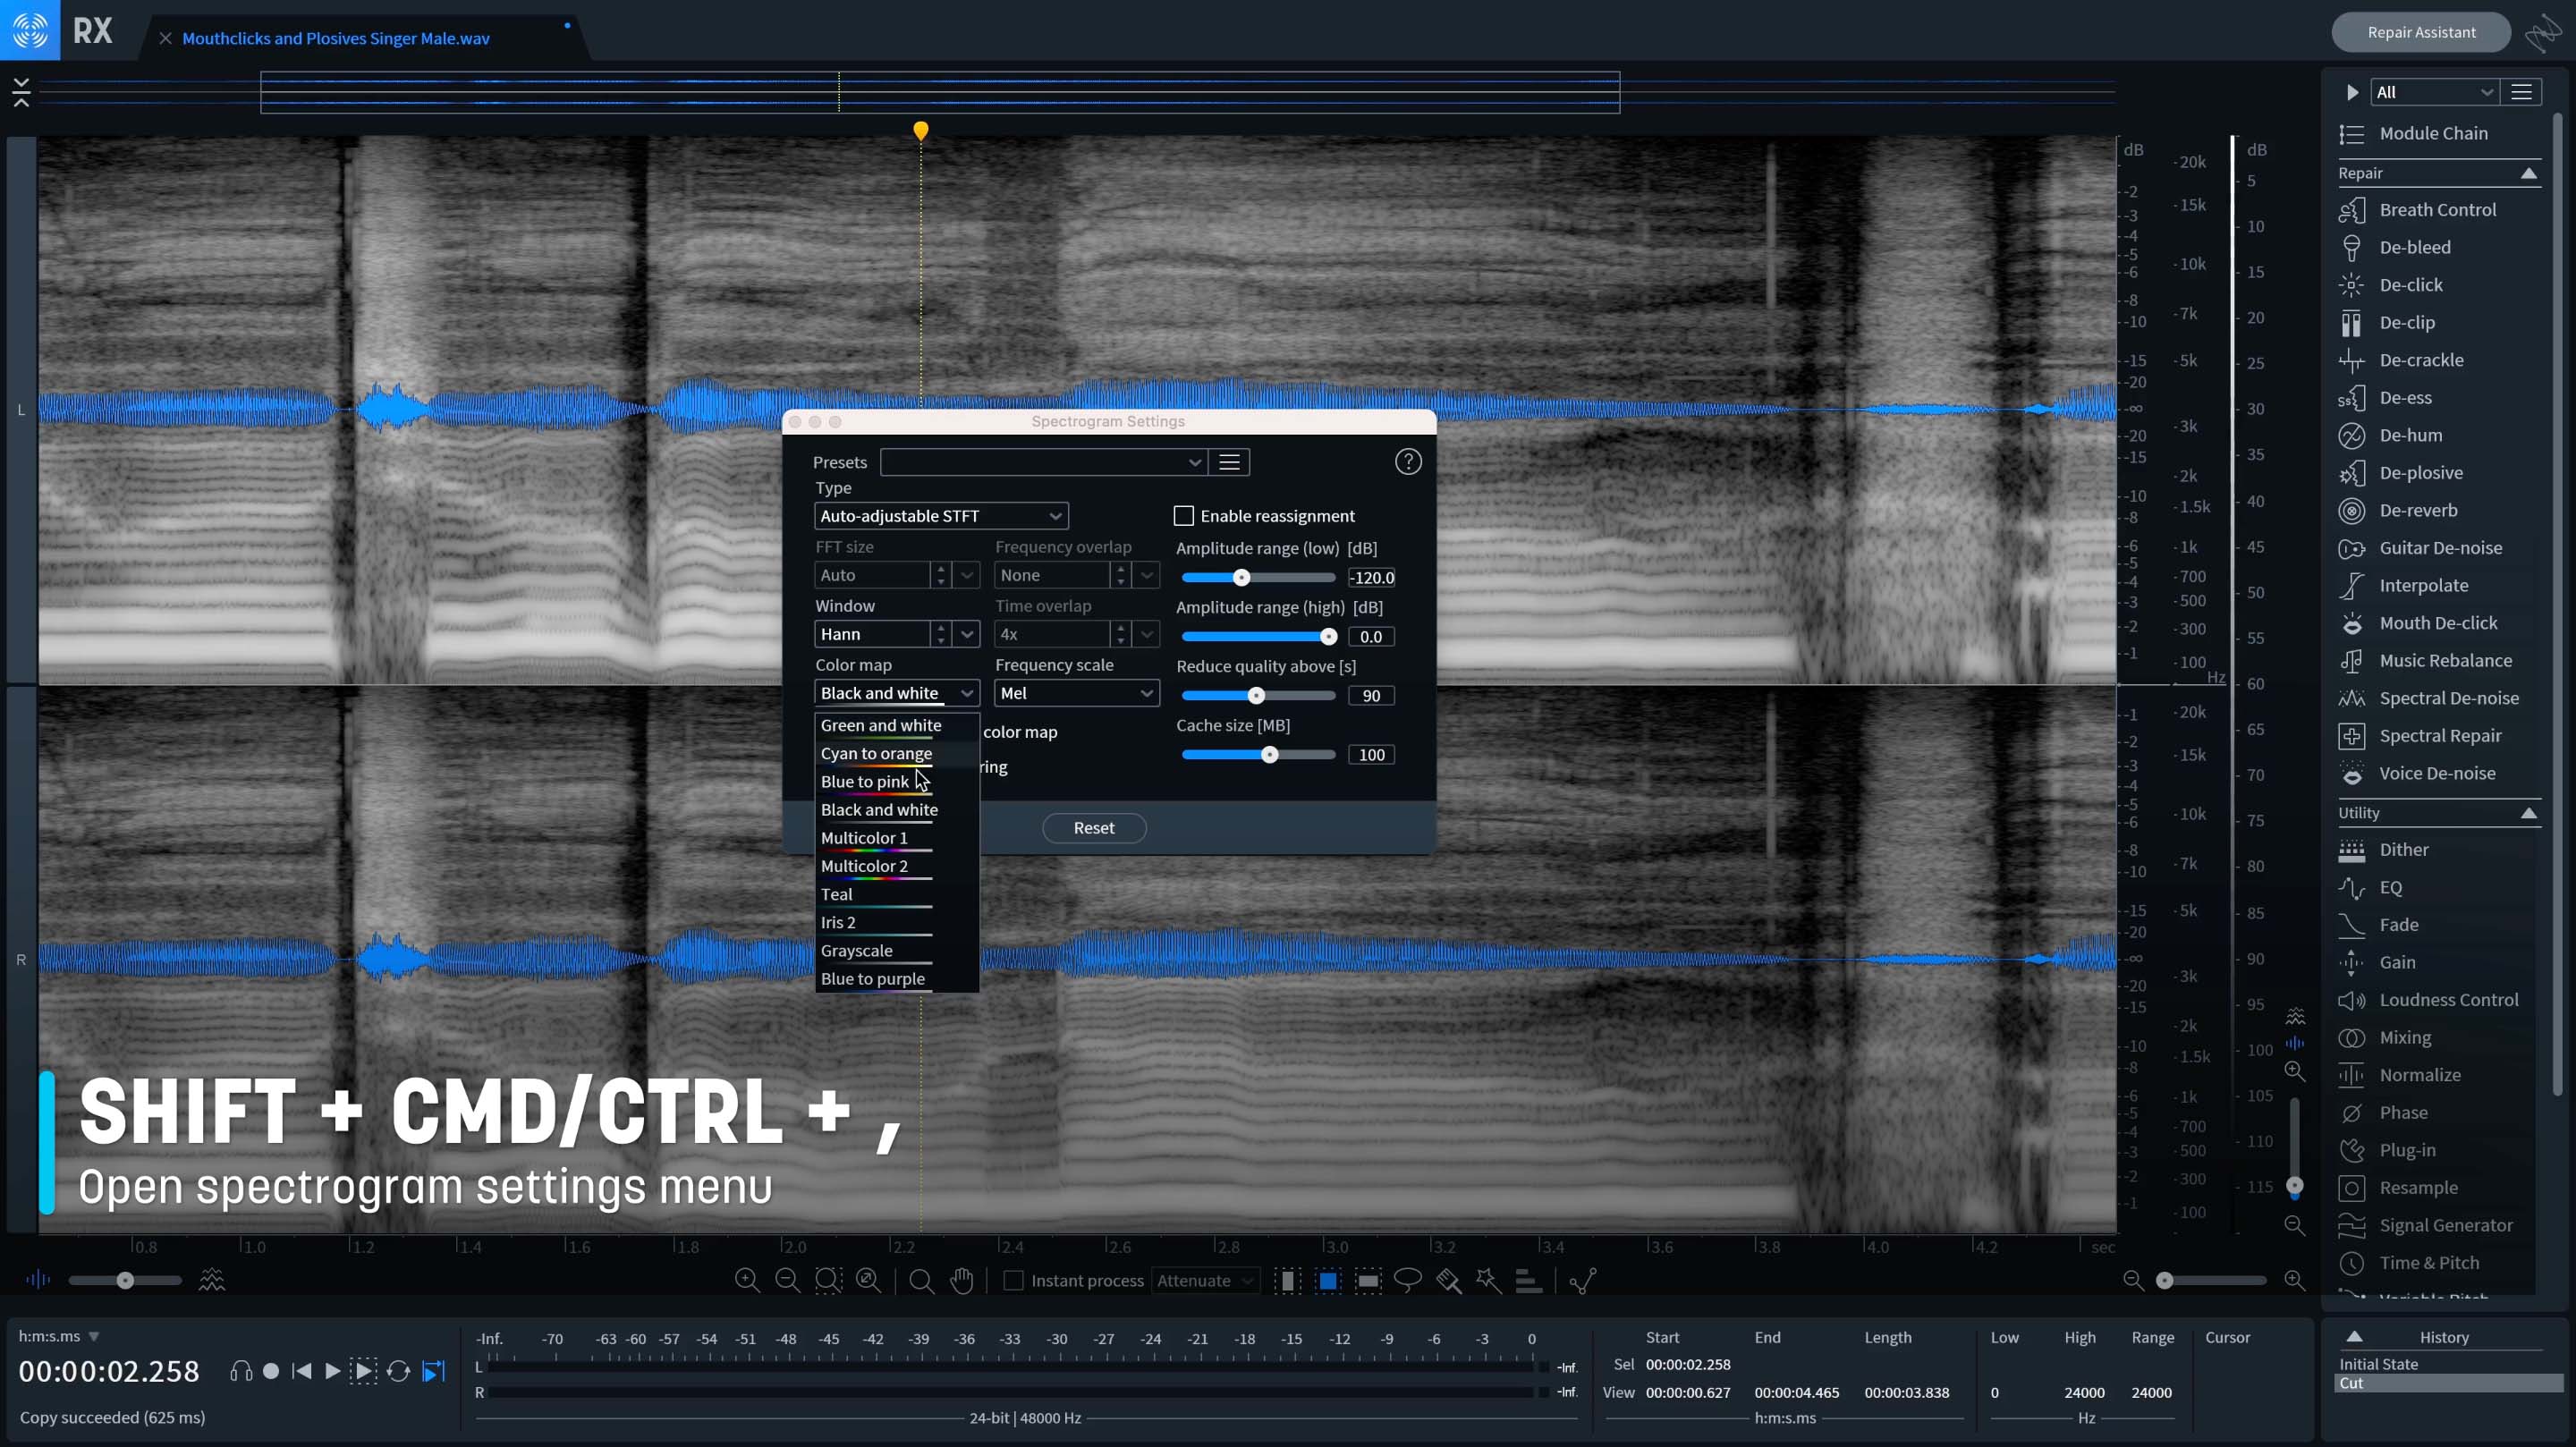The image size is (2576, 1447).
Task: Open the Breath Control module
Action: [2437, 210]
